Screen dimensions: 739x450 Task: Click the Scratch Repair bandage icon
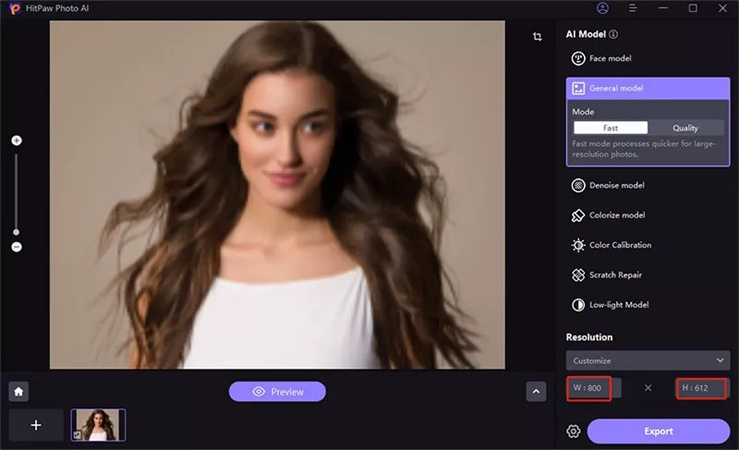pyautogui.click(x=578, y=275)
